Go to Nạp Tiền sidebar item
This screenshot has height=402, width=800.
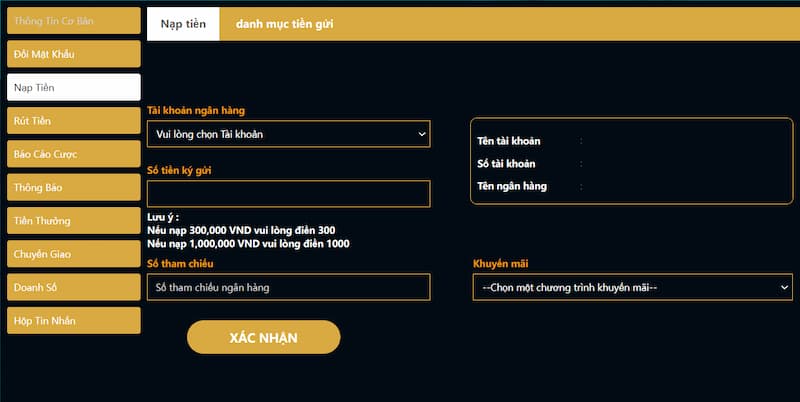click(x=73, y=87)
